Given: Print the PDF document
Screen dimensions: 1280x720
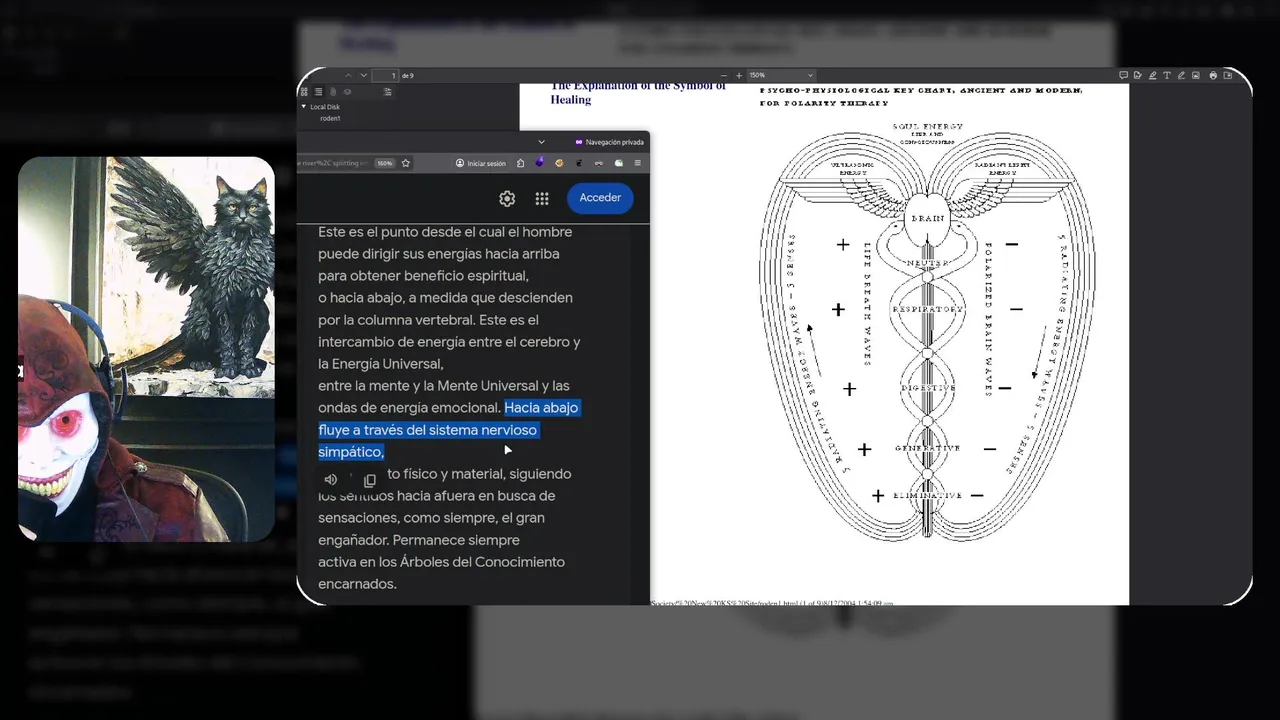Looking at the screenshot, I should tap(1213, 75).
